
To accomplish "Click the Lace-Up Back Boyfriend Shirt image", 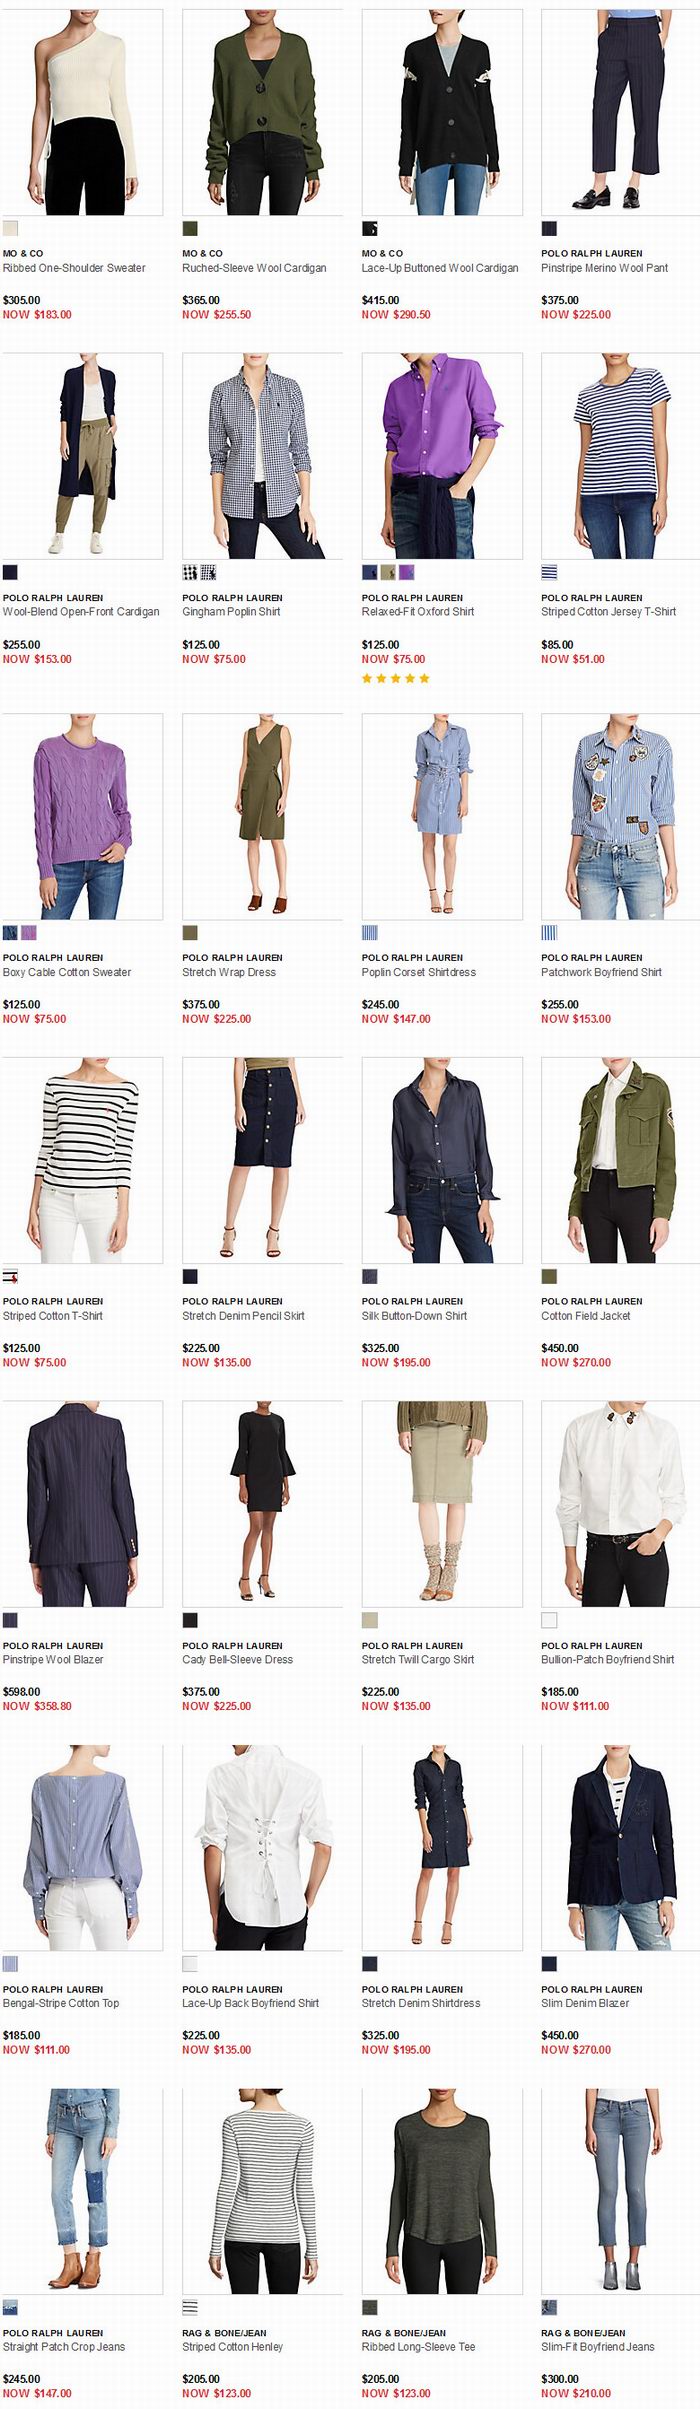I will (262, 1848).
